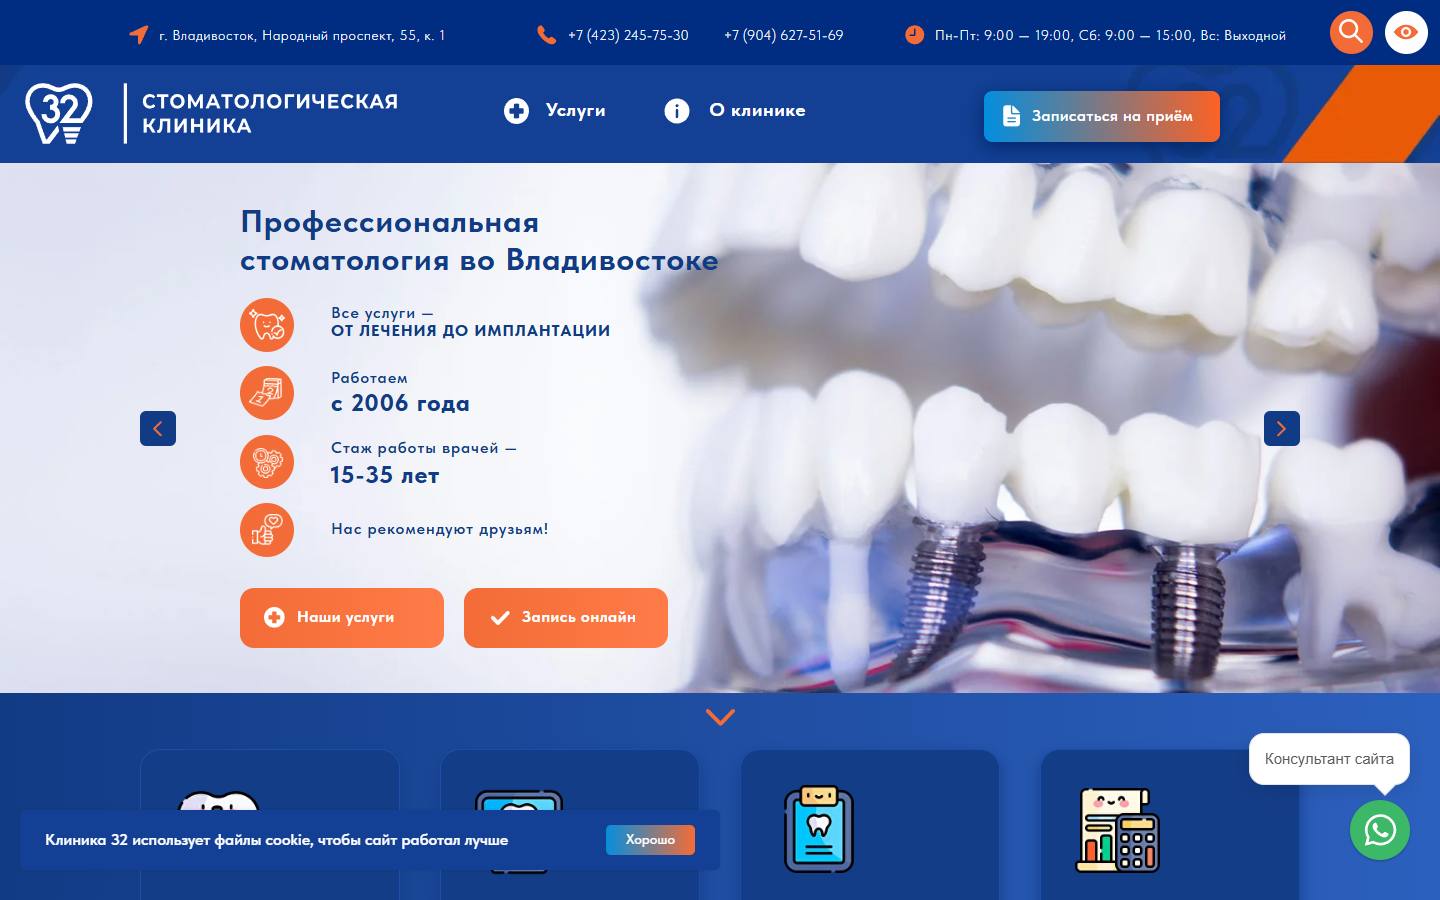Open WhatsApp chat consultant
Image resolution: width=1440 pixels, height=900 pixels.
(x=1380, y=830)
